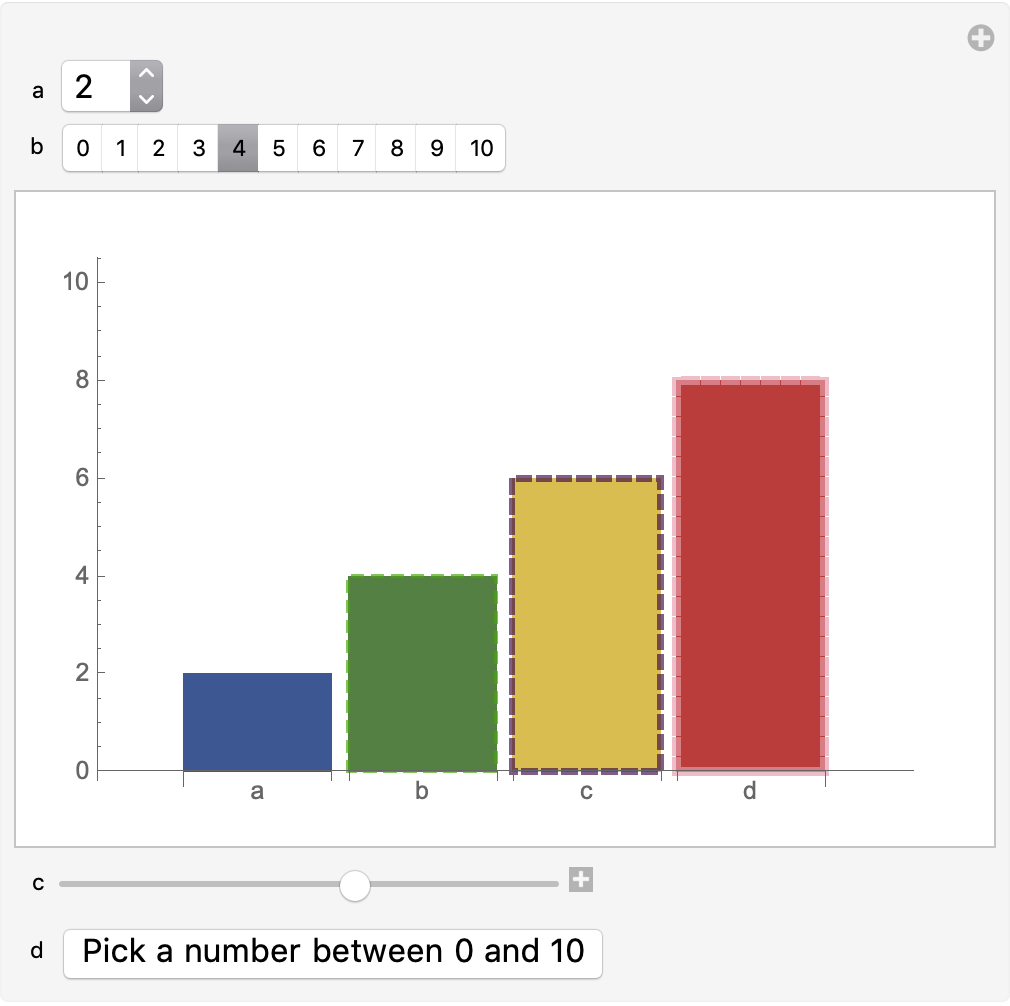1010x1006 pixels.
Task: Pick 8 in the b setter bar
Action: point(396,148)
